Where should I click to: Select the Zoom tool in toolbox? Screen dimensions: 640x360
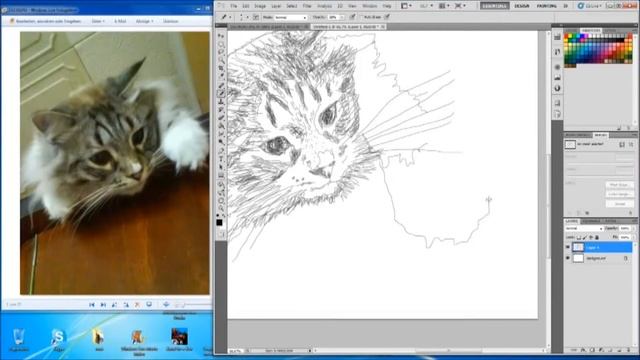coord(221,208)
